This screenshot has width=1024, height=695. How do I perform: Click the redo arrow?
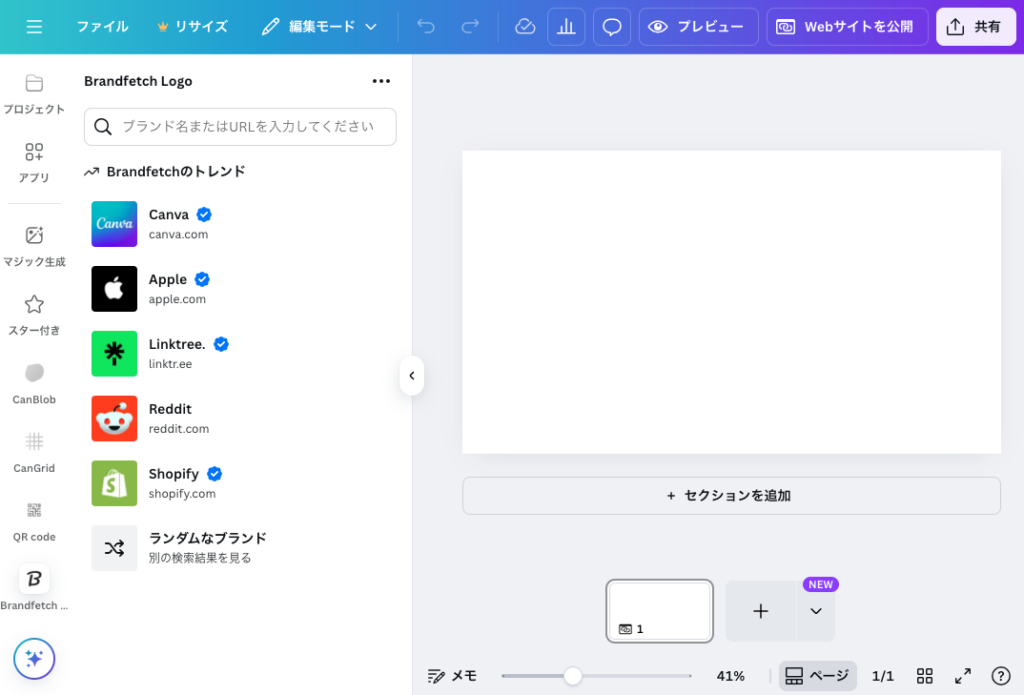coord(470,27)
